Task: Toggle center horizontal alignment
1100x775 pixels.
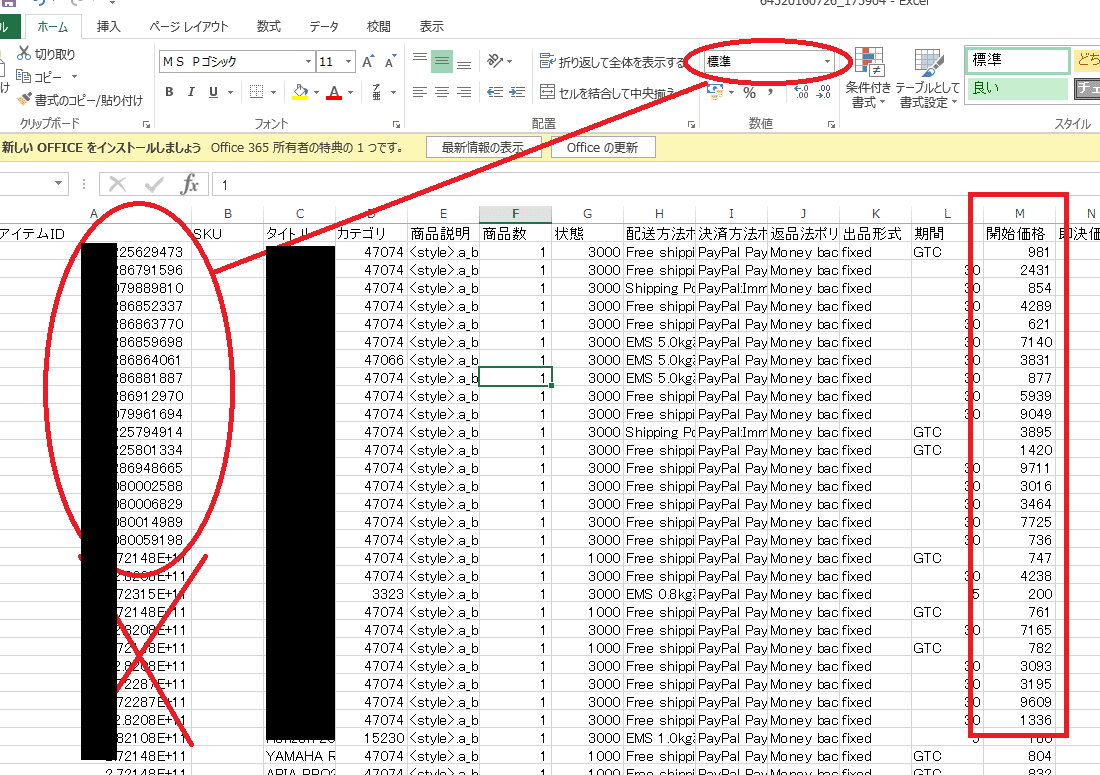Action: [x=441, y=92]
